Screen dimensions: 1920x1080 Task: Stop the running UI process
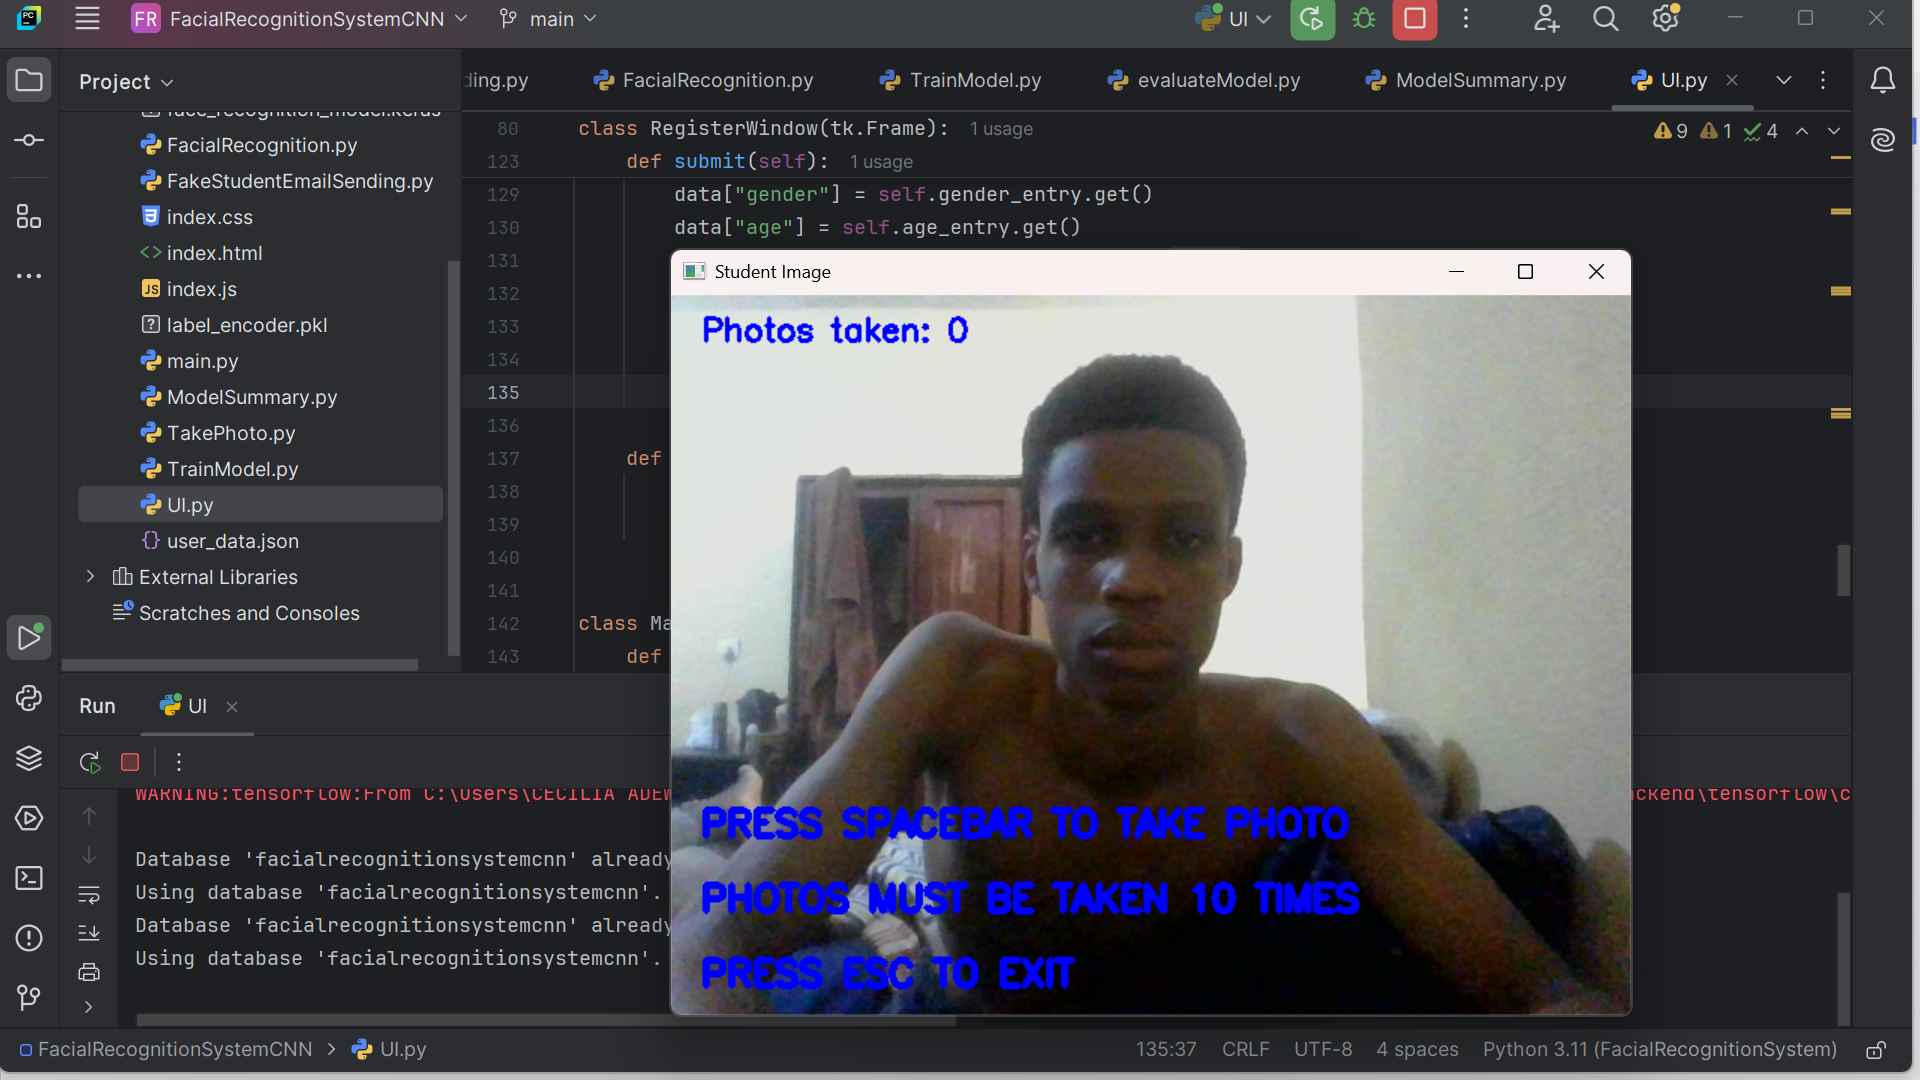[130, 762]
